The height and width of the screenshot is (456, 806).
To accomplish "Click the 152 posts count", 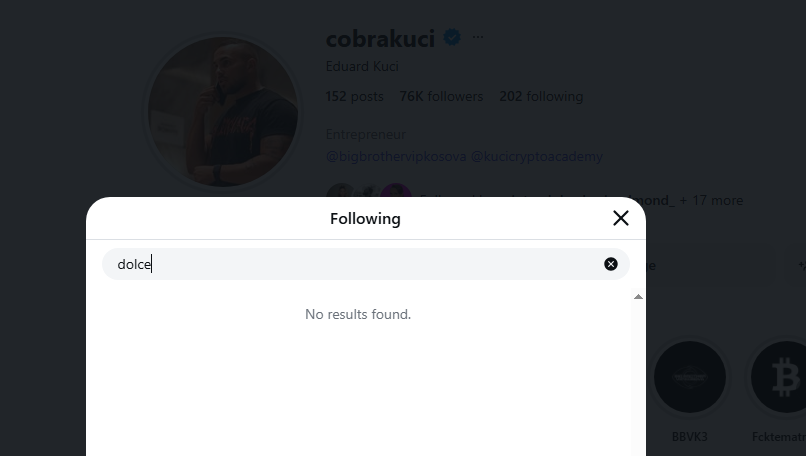I will [x=354, y=96].
